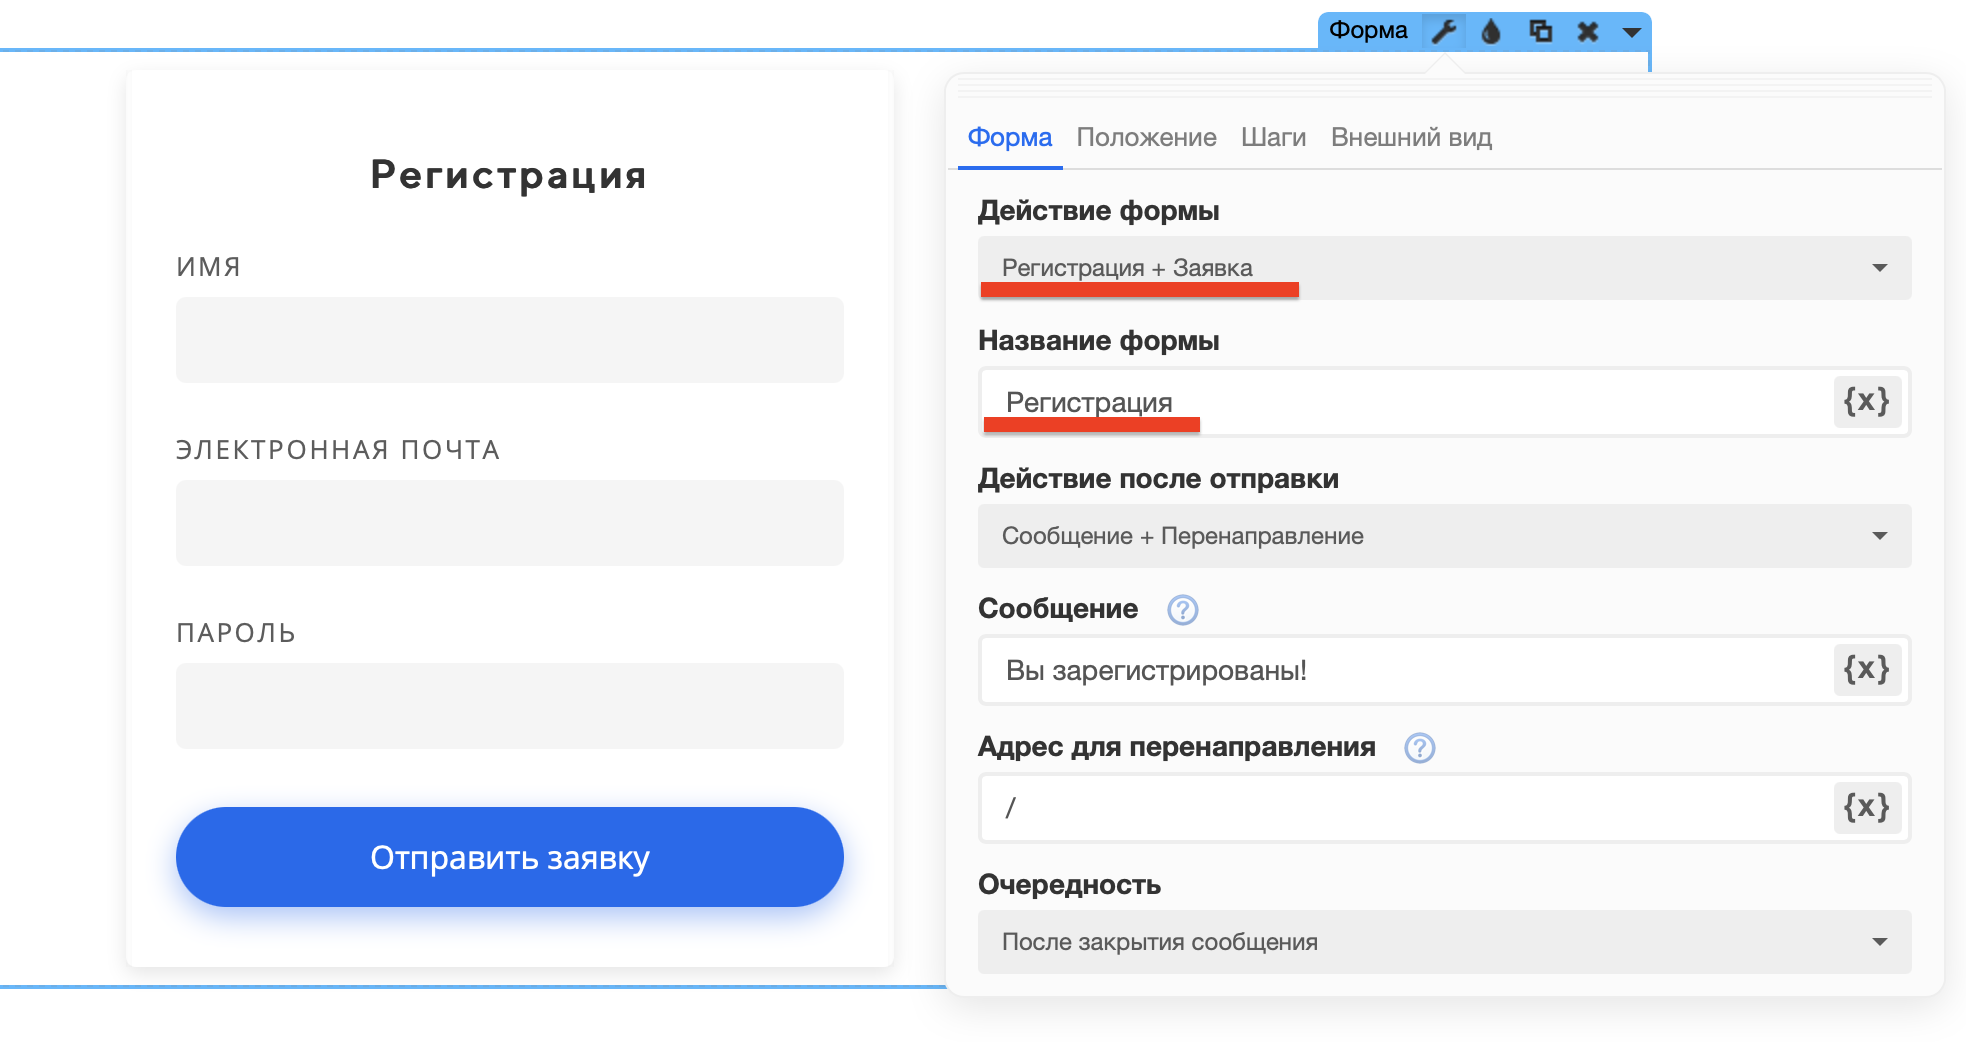Click the delete cross icon in the Форма toolbar
The height and width of the screenshot is (1042, 1966).
[x=1588, y=31]
